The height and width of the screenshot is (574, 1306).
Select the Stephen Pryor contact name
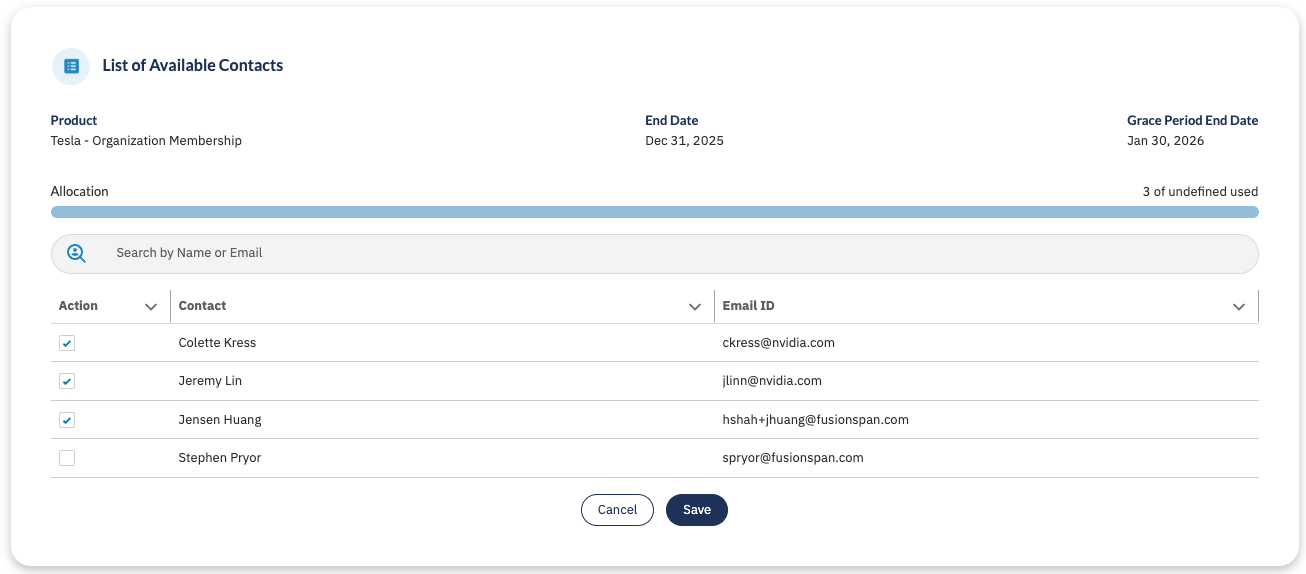220,458
